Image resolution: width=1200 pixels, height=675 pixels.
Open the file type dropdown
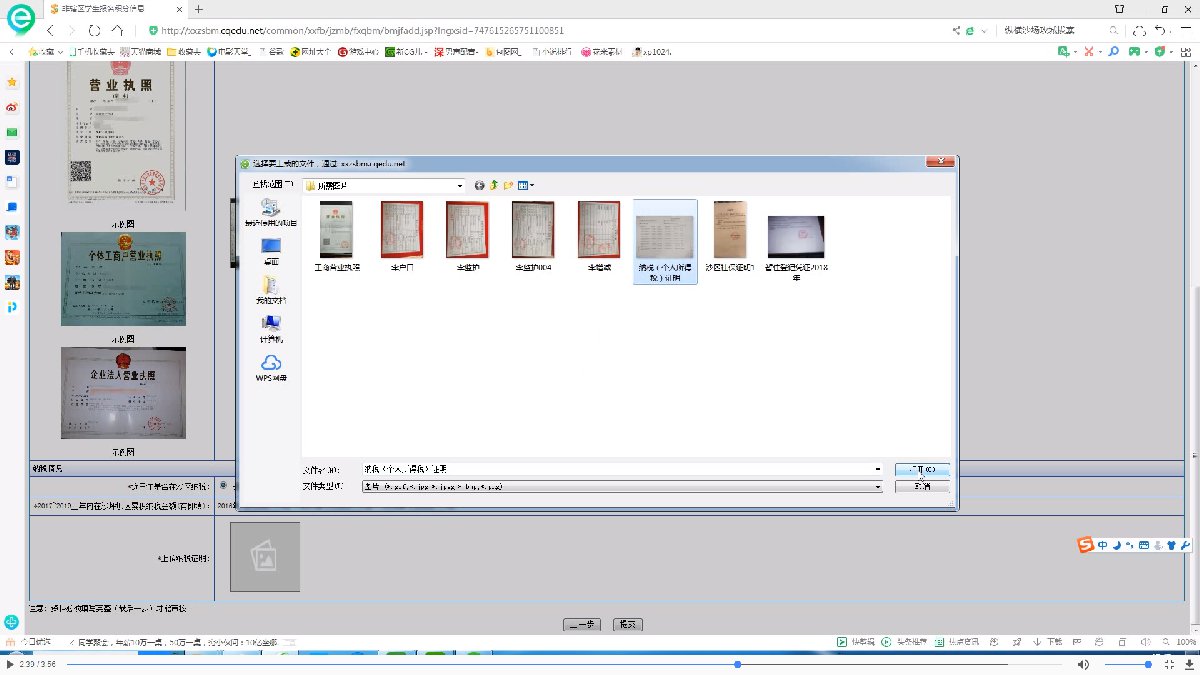point(878,486)
